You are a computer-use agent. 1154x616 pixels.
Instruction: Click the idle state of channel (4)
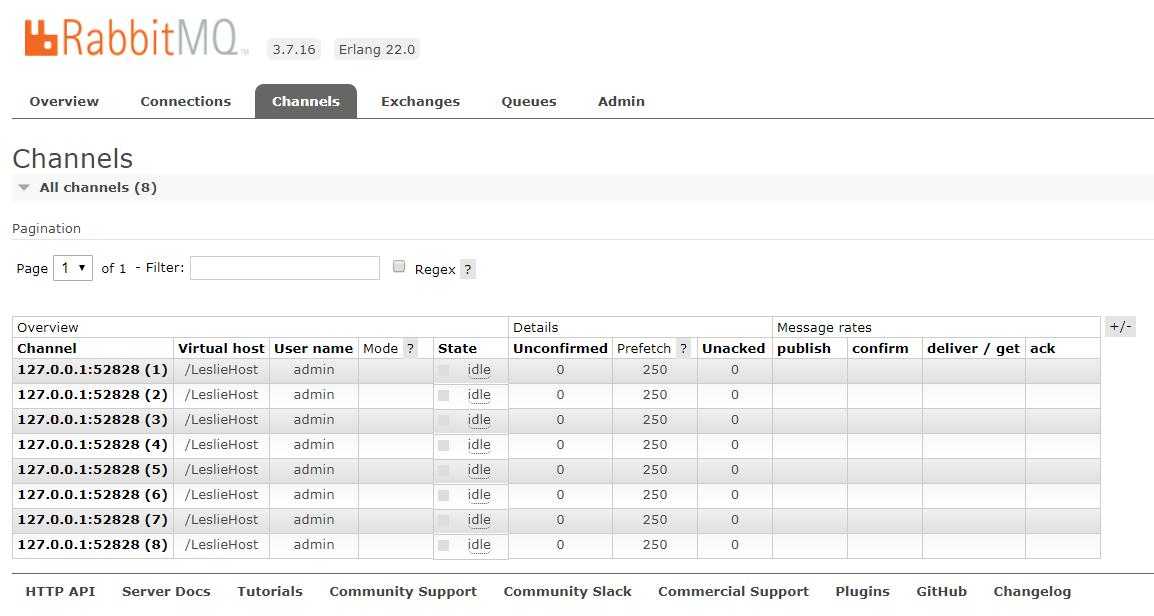[479, 445]
